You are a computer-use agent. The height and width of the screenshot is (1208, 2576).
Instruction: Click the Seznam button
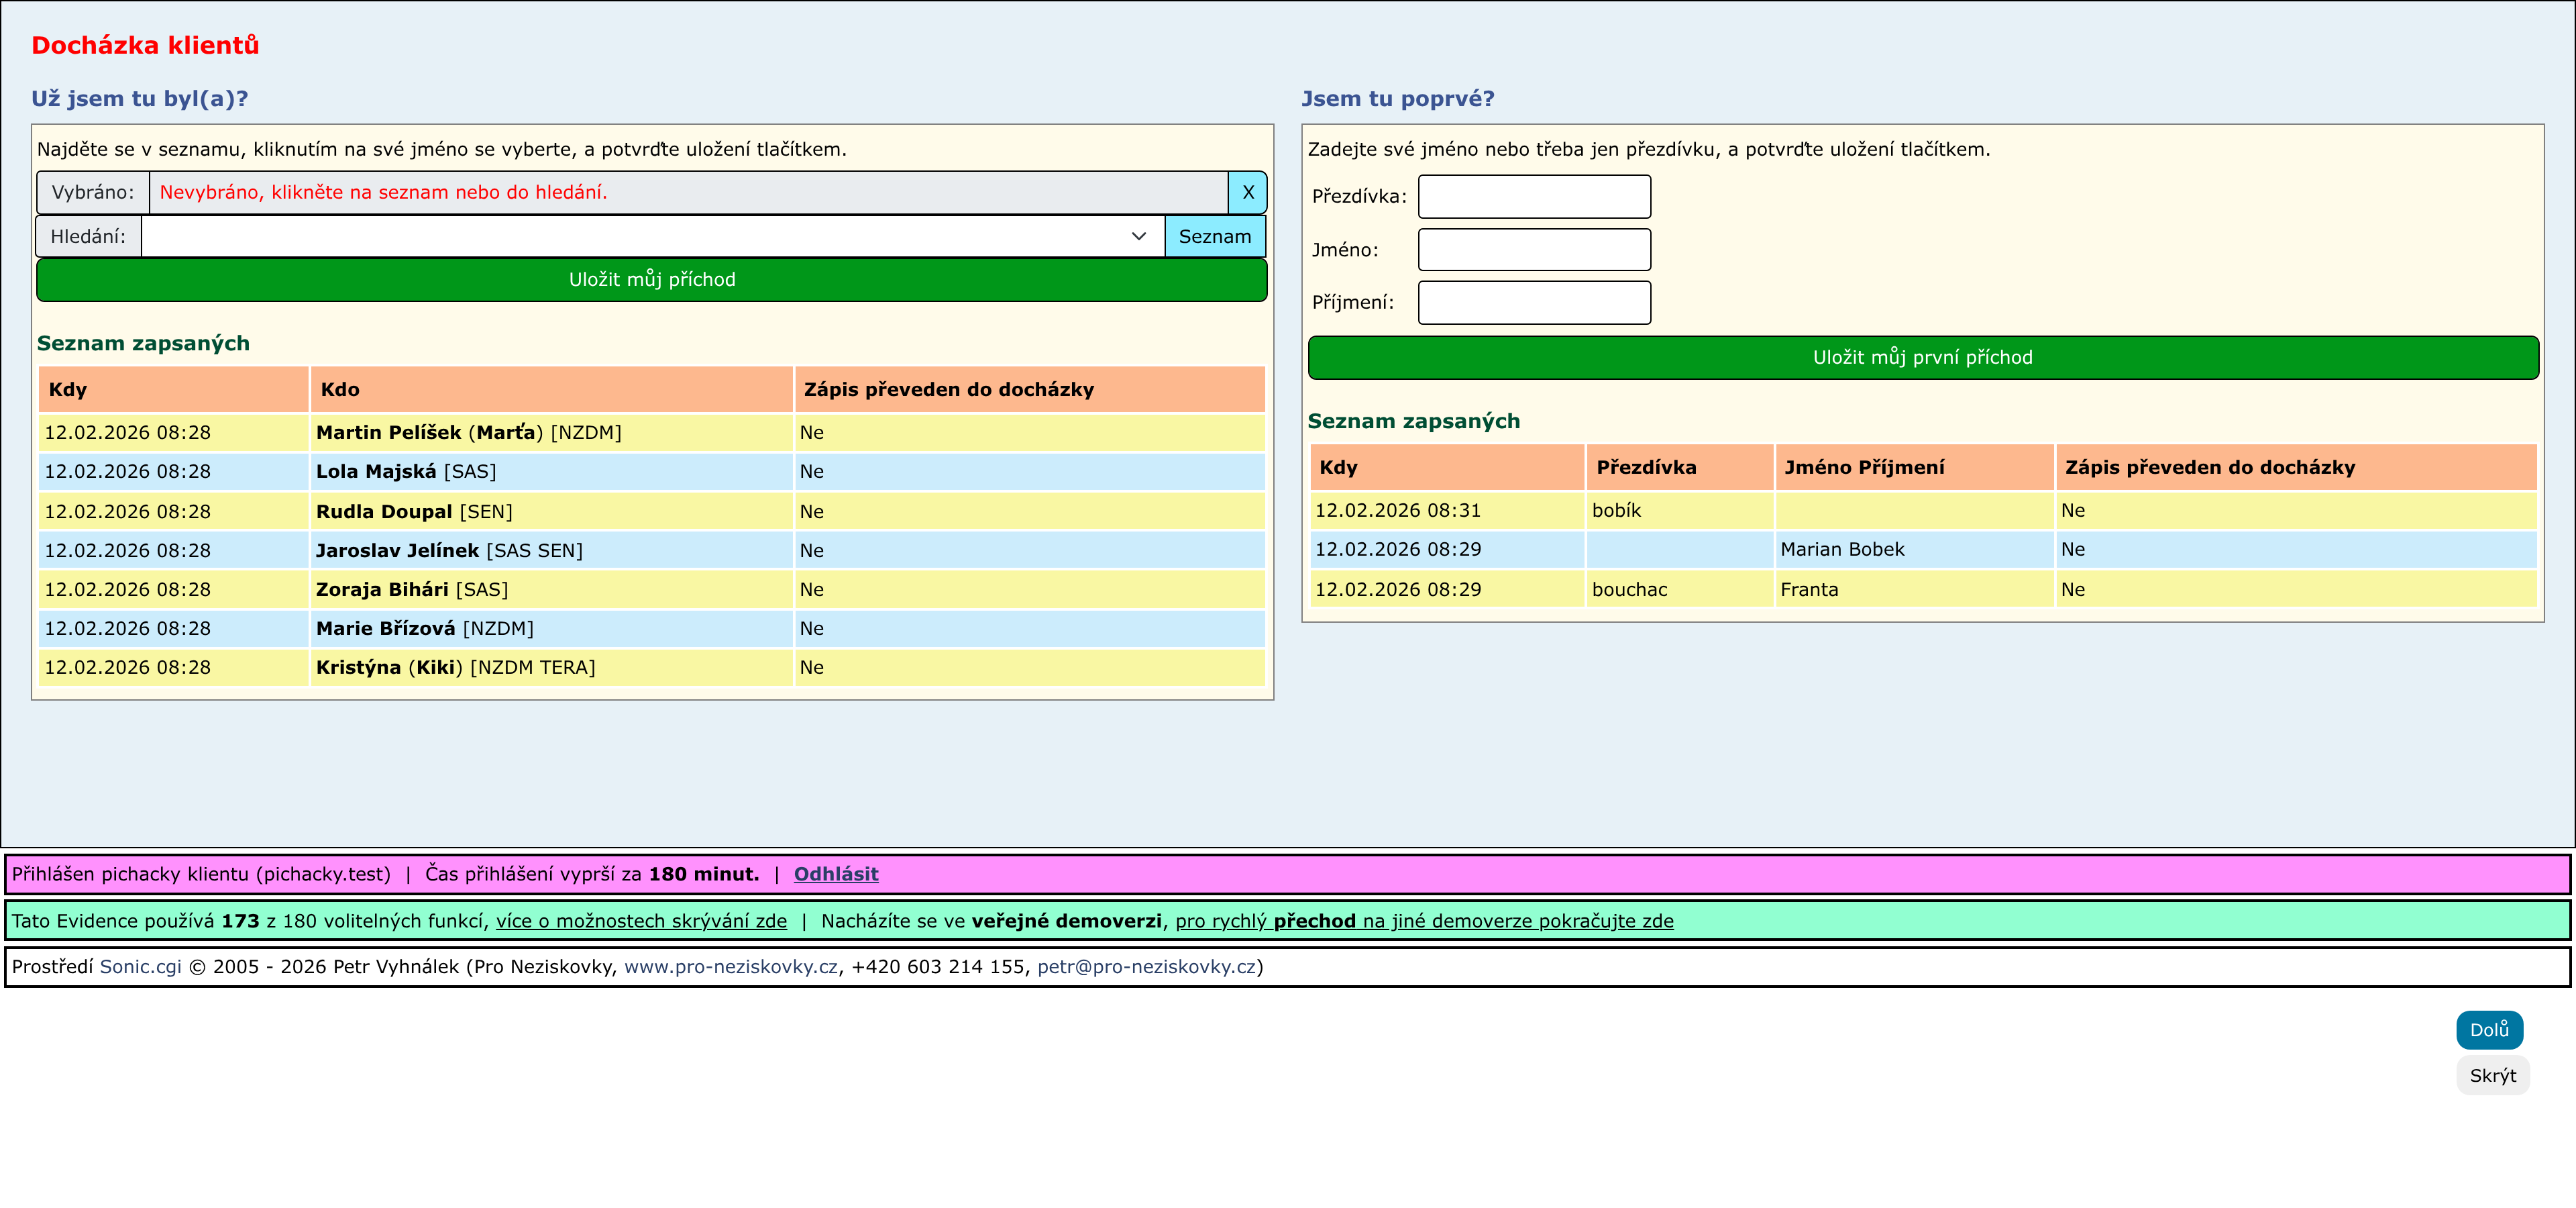click(1214, 236)
